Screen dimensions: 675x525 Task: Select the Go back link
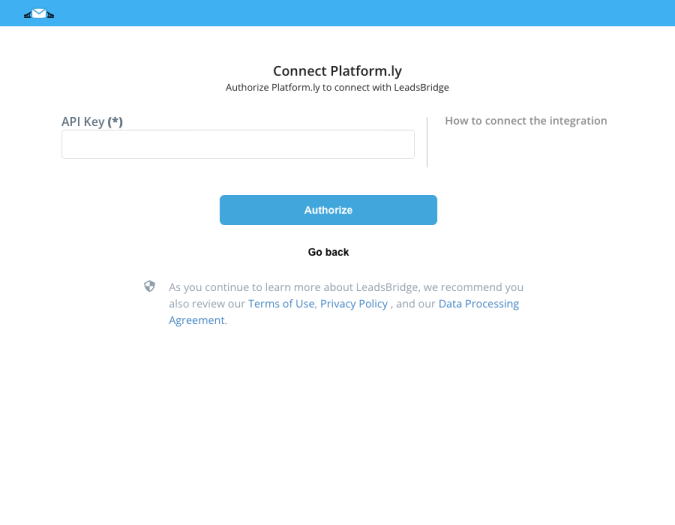click(x=328, y=252)
